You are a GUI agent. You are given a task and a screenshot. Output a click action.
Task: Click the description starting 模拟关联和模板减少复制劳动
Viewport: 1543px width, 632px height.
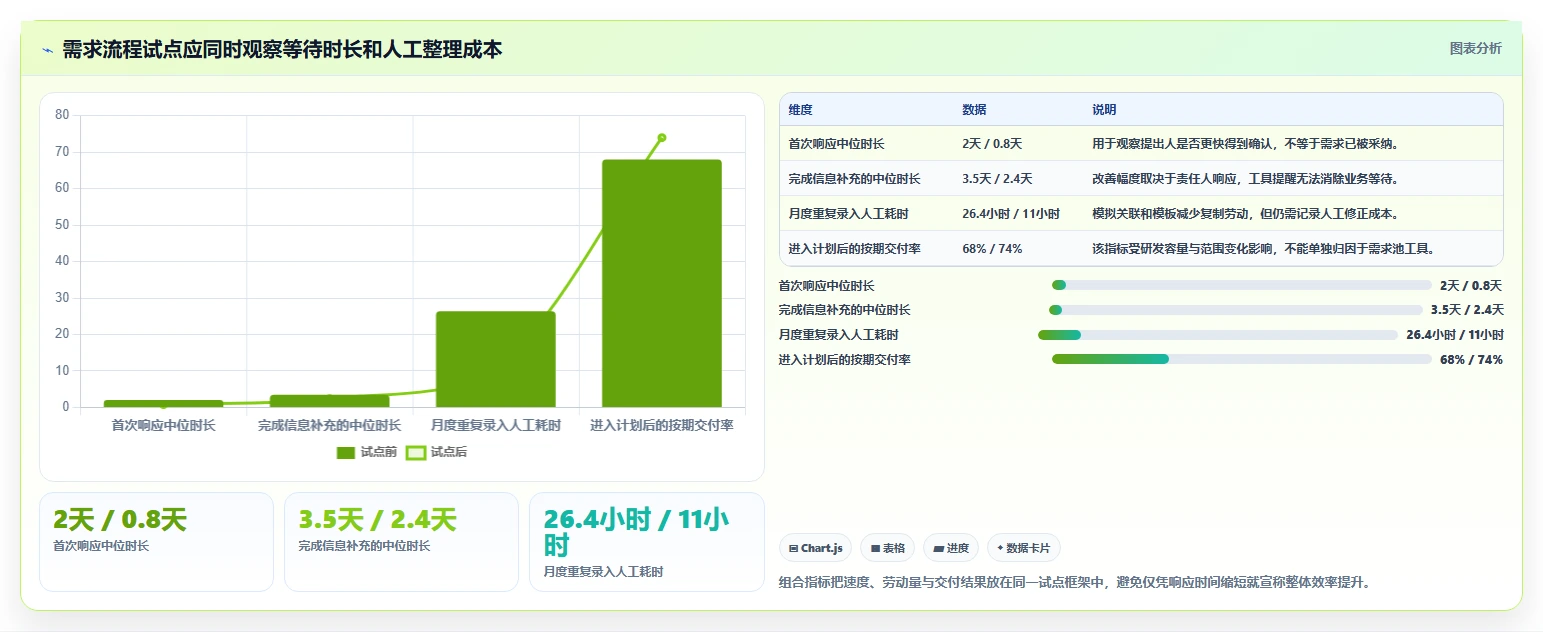[1245, 214]
